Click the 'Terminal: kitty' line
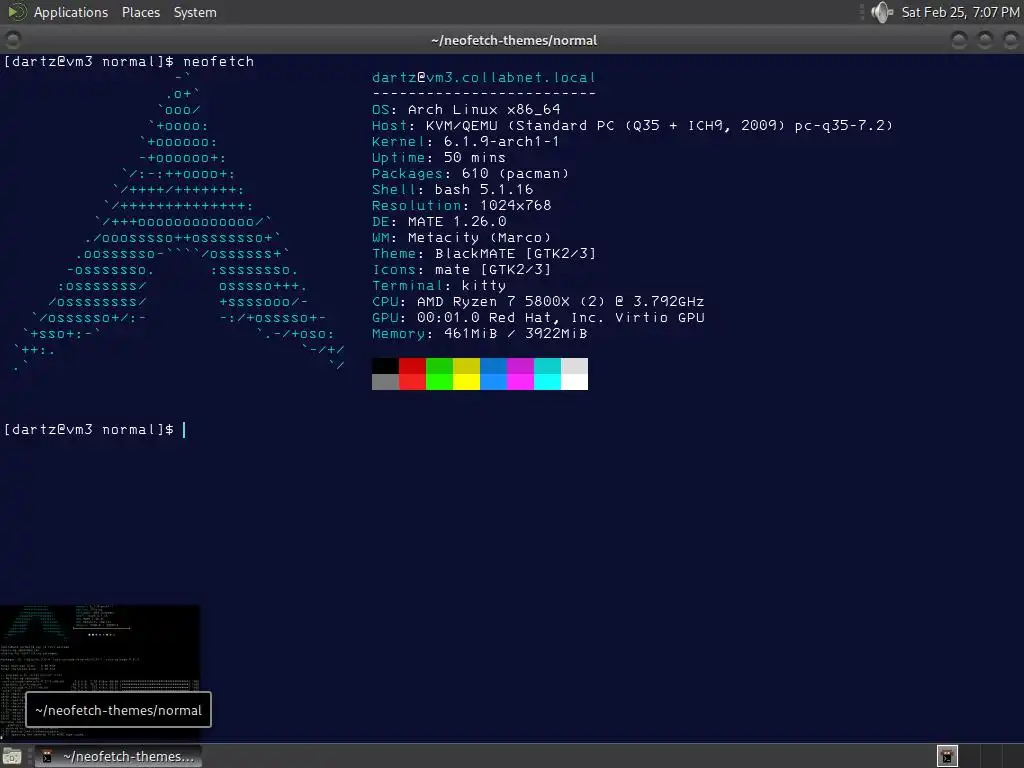The width and height of the screenshot is (1024, 768). 439,285
